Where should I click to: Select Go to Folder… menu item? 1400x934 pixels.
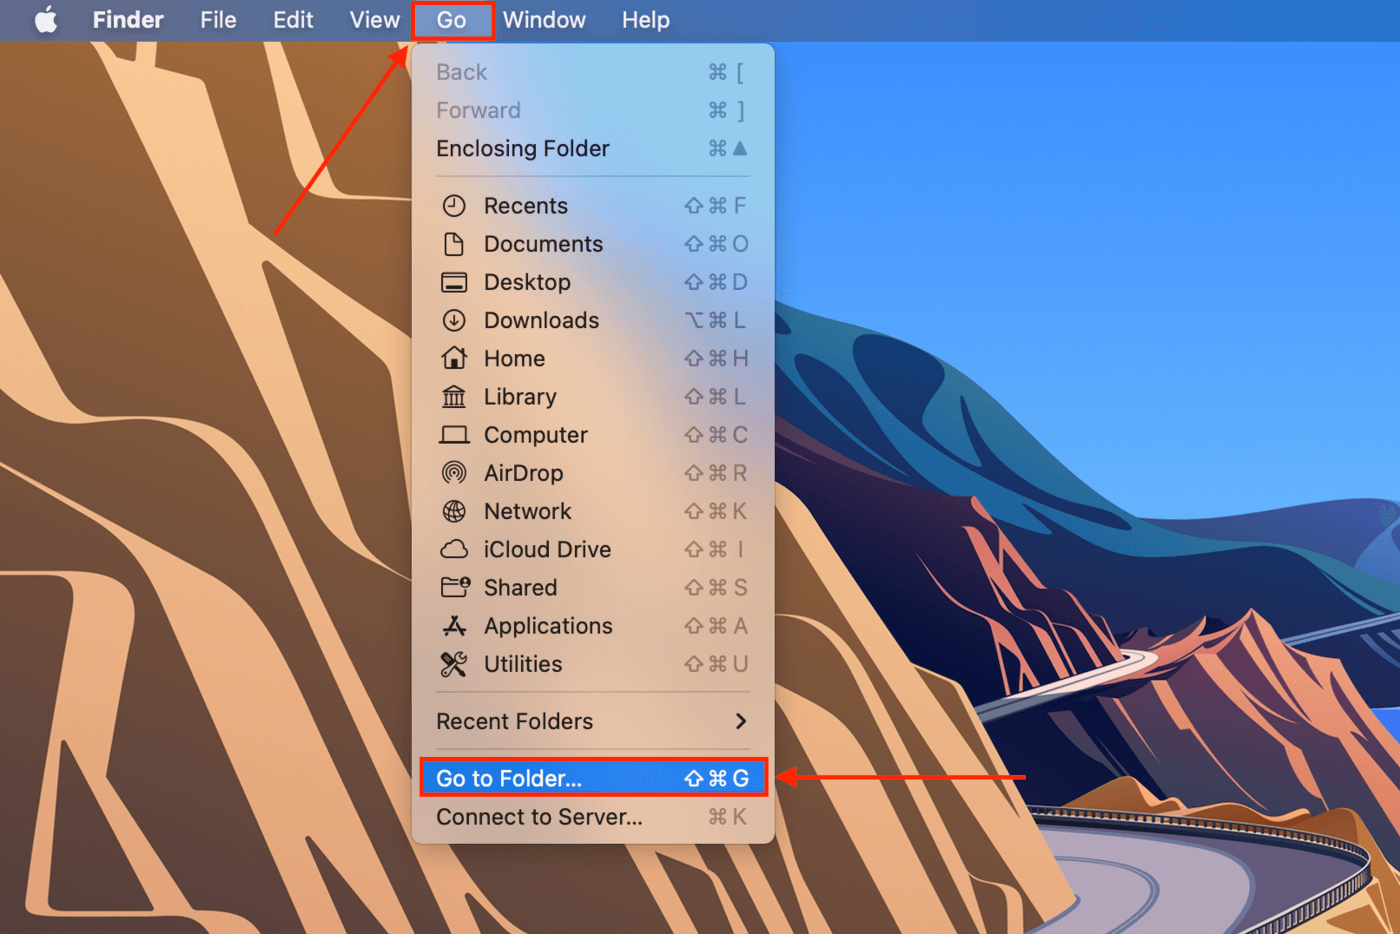[x=593, y=778]
